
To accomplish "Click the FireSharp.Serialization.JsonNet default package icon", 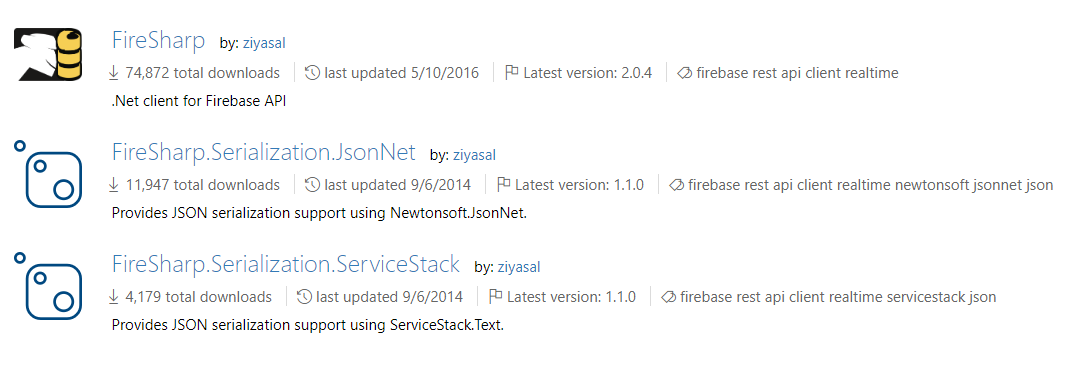I will coord(48,173).
